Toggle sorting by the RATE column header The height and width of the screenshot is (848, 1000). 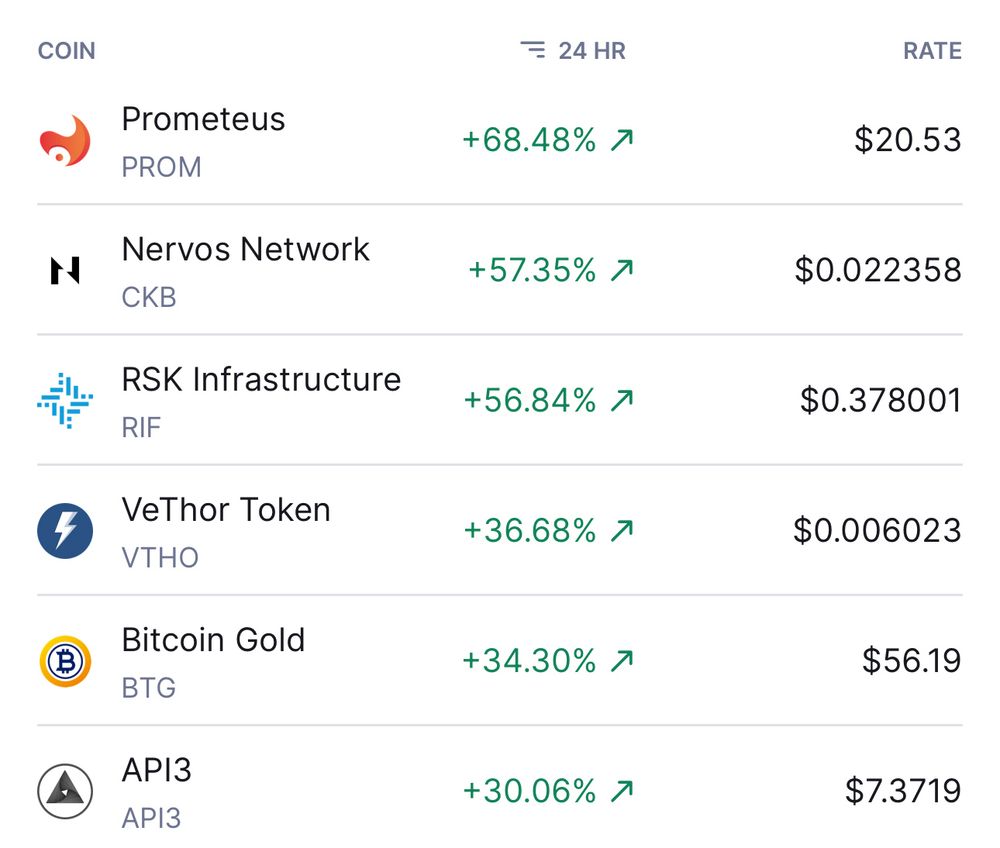tap(934, 50)
